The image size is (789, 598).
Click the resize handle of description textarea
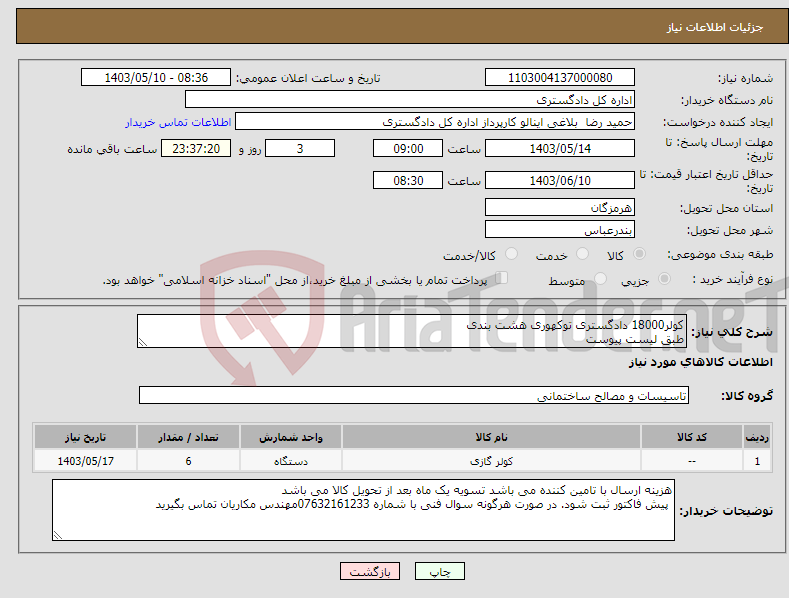142,343
